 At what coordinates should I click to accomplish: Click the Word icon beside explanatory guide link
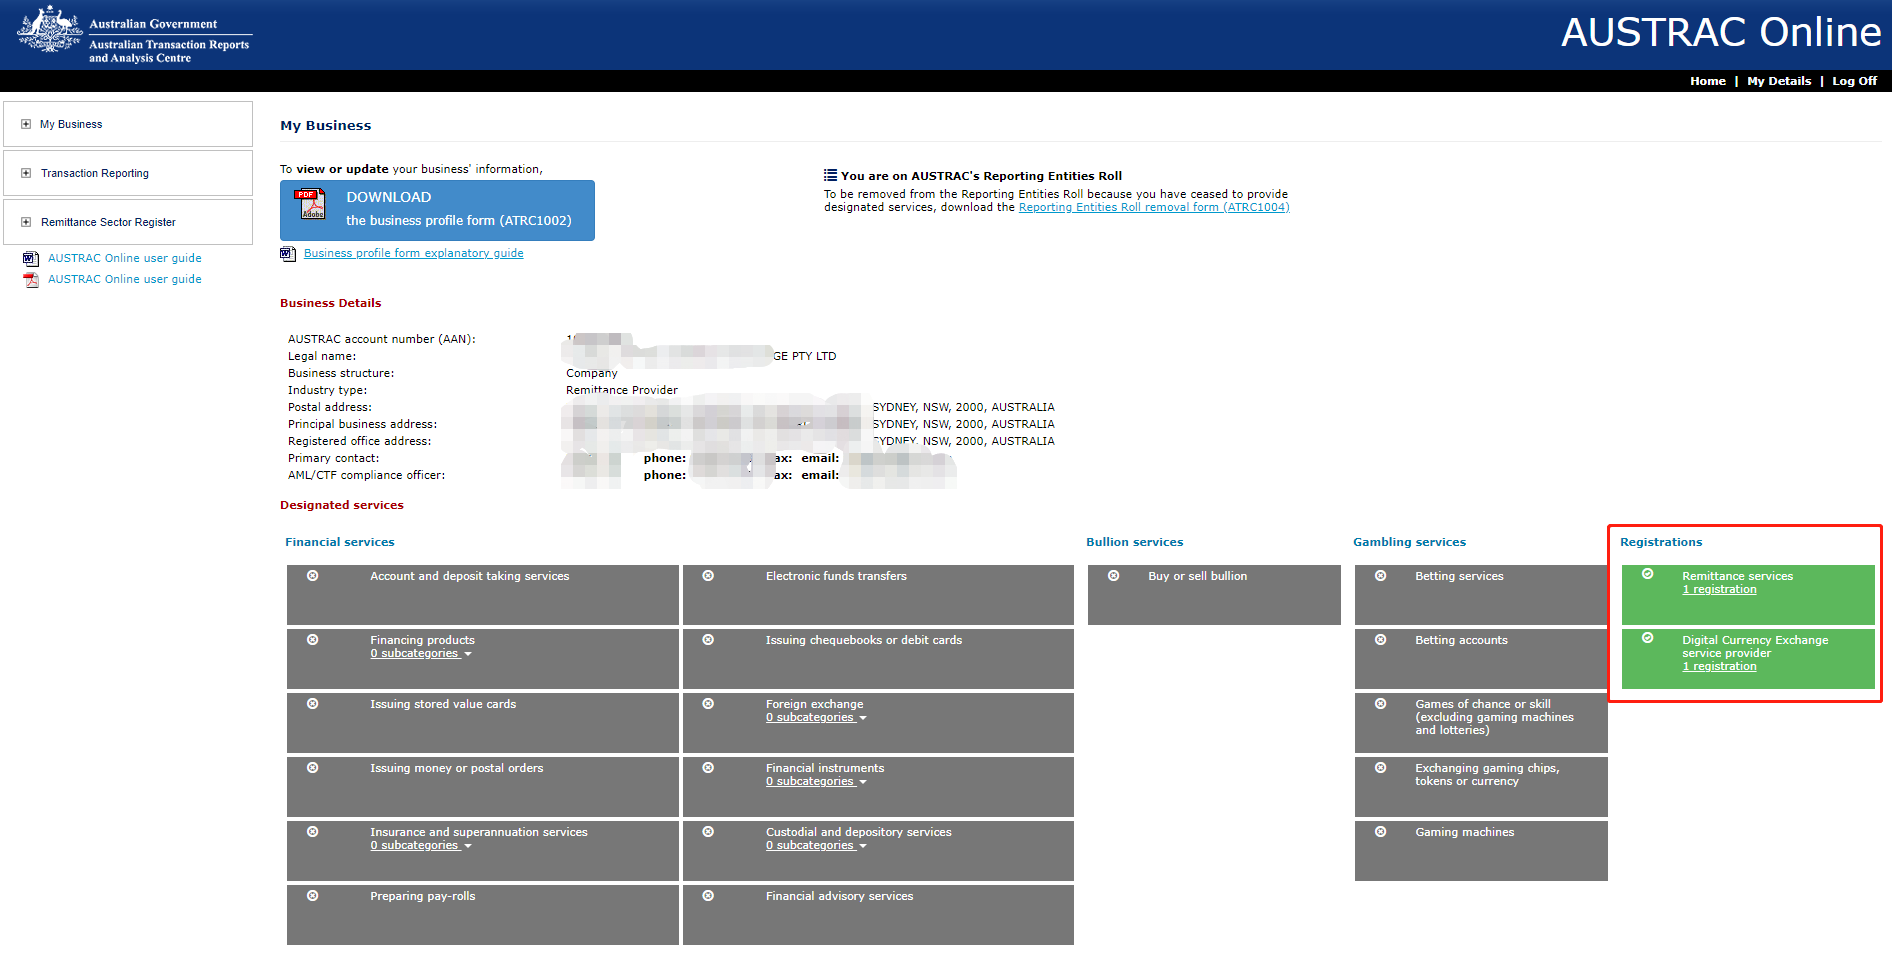(x=288, y=254)
